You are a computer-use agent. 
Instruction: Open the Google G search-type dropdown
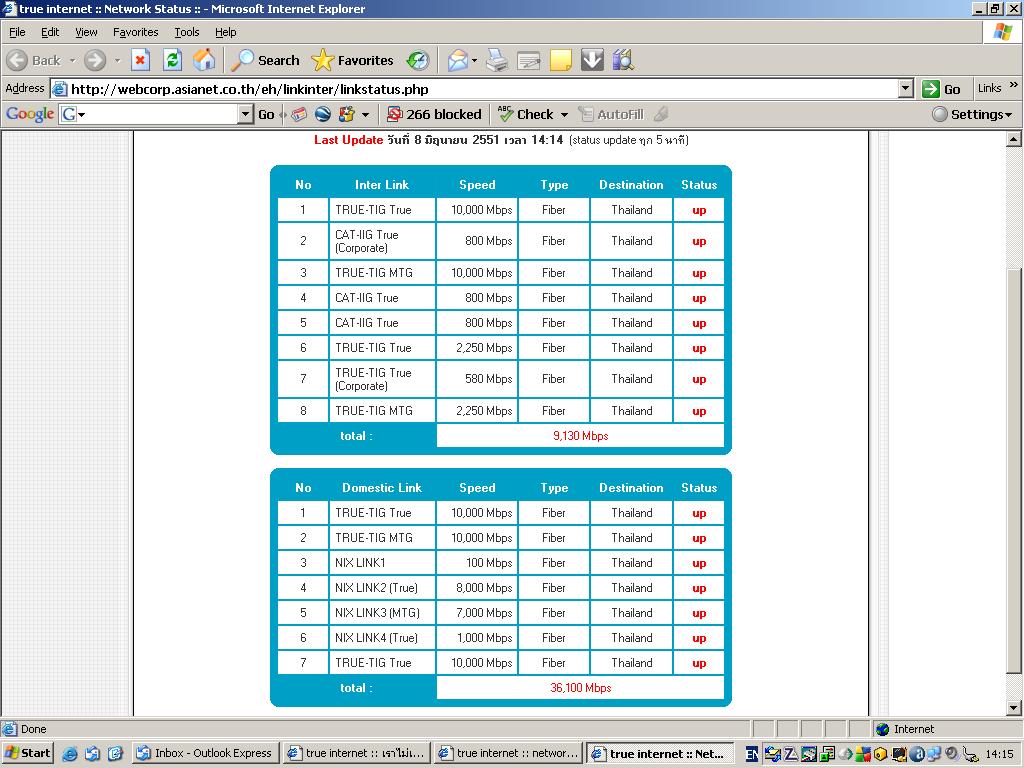(73, 114)
